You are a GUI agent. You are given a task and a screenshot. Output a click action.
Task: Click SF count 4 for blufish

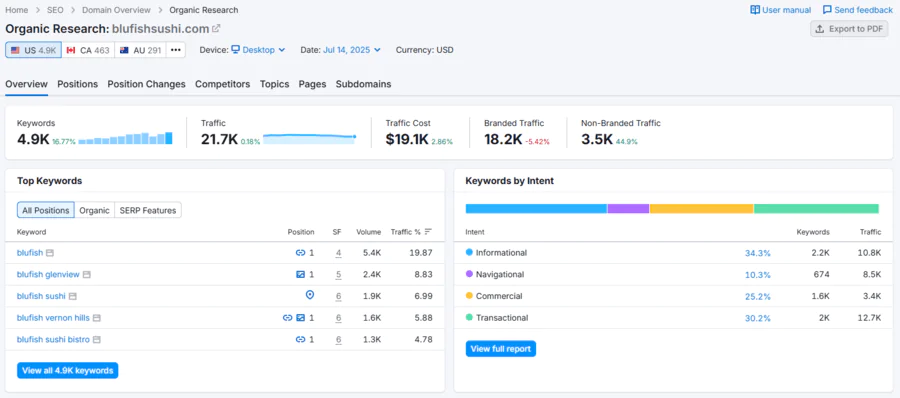click(x=339, y=253)
